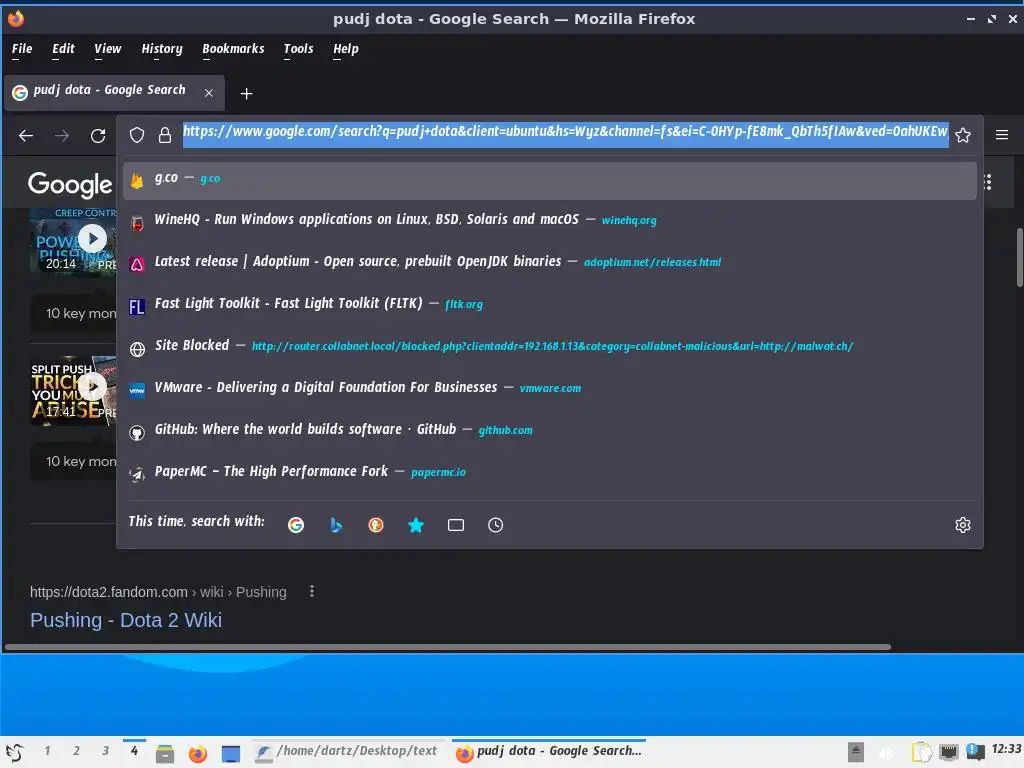Open the File menu

point(22,49)
